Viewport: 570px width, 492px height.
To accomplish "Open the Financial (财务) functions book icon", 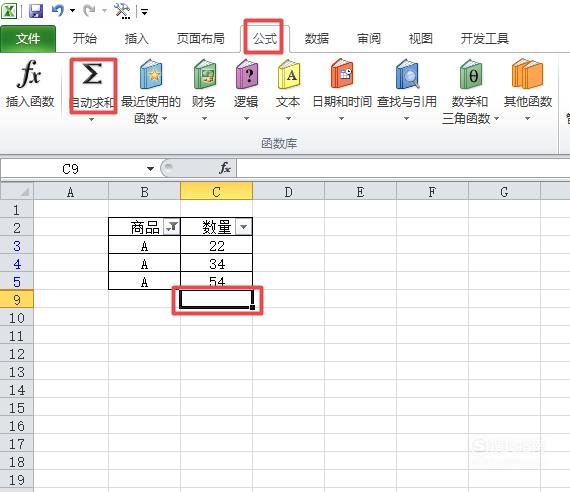I will pyautogui.click(x=205, y=74).
